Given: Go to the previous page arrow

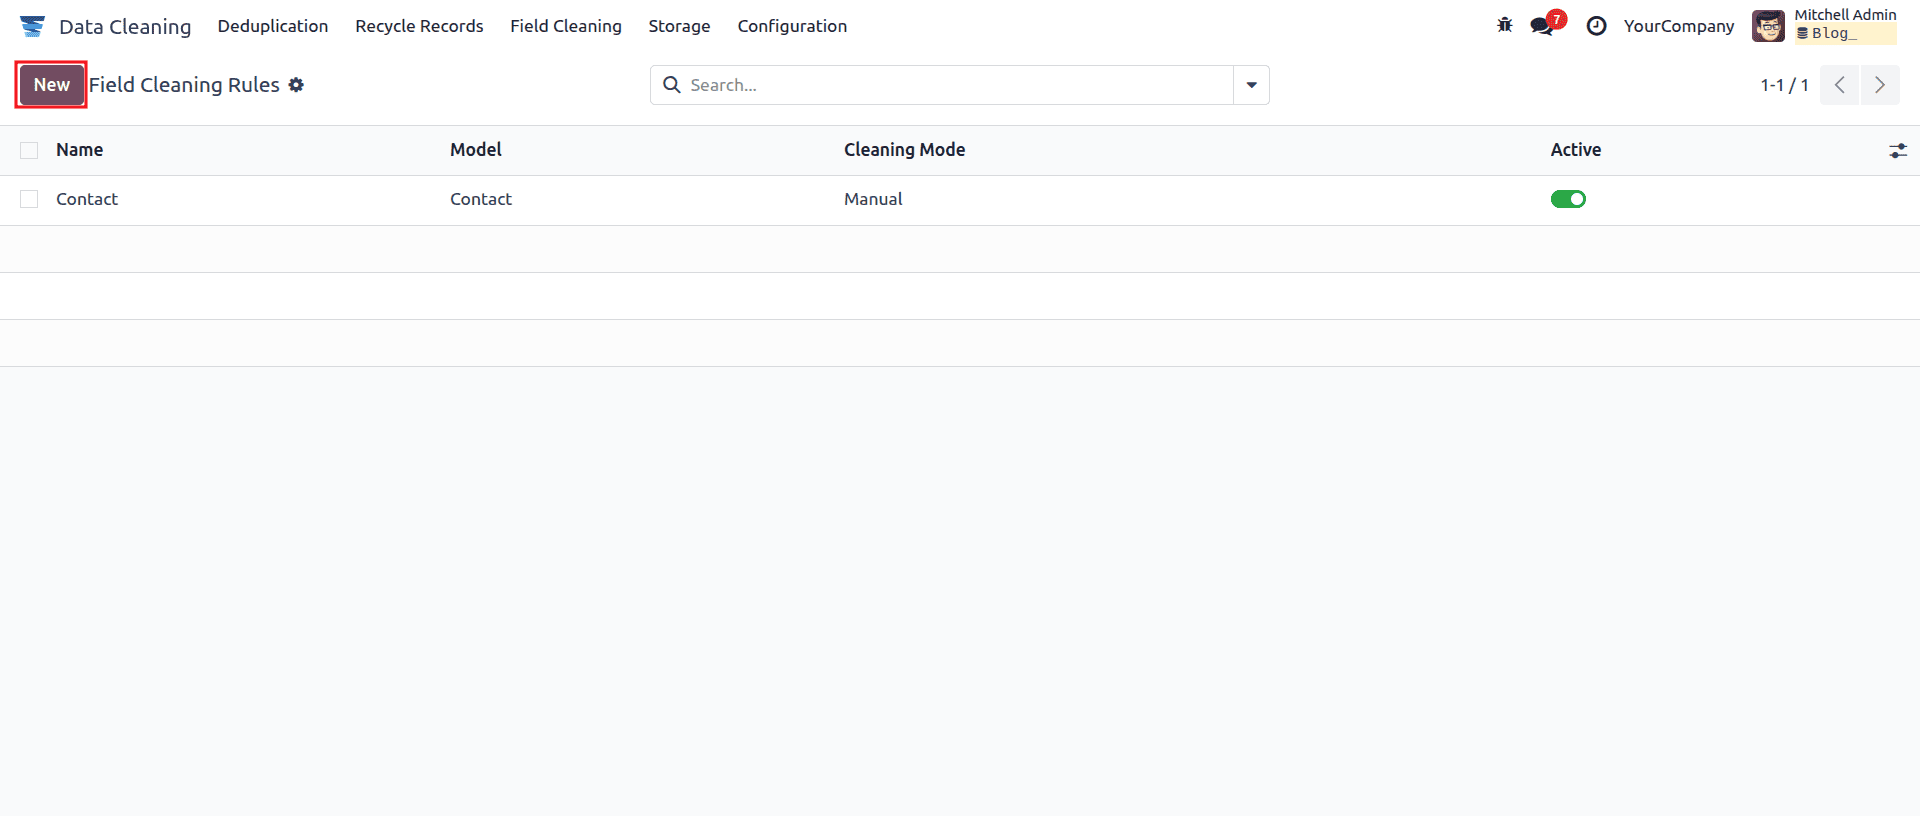Looking at the screenshot, I should click(1839, 85).
